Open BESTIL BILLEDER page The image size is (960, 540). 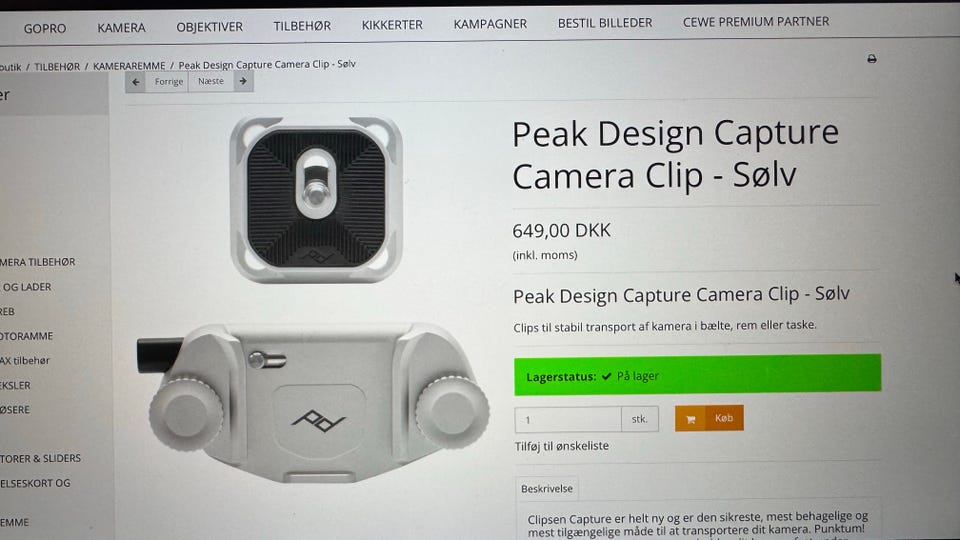click(x=605, y=23)
